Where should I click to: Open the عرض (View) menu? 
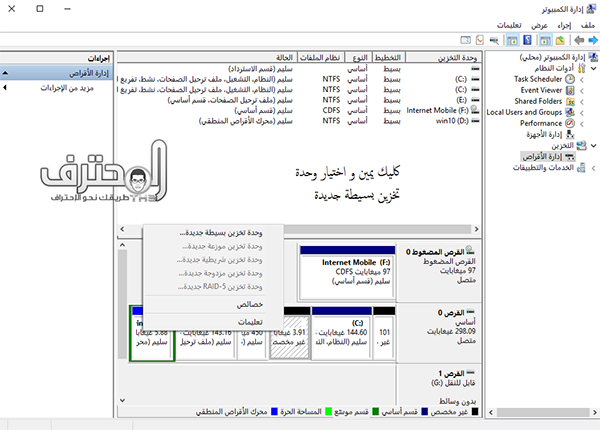pos(539,24)
